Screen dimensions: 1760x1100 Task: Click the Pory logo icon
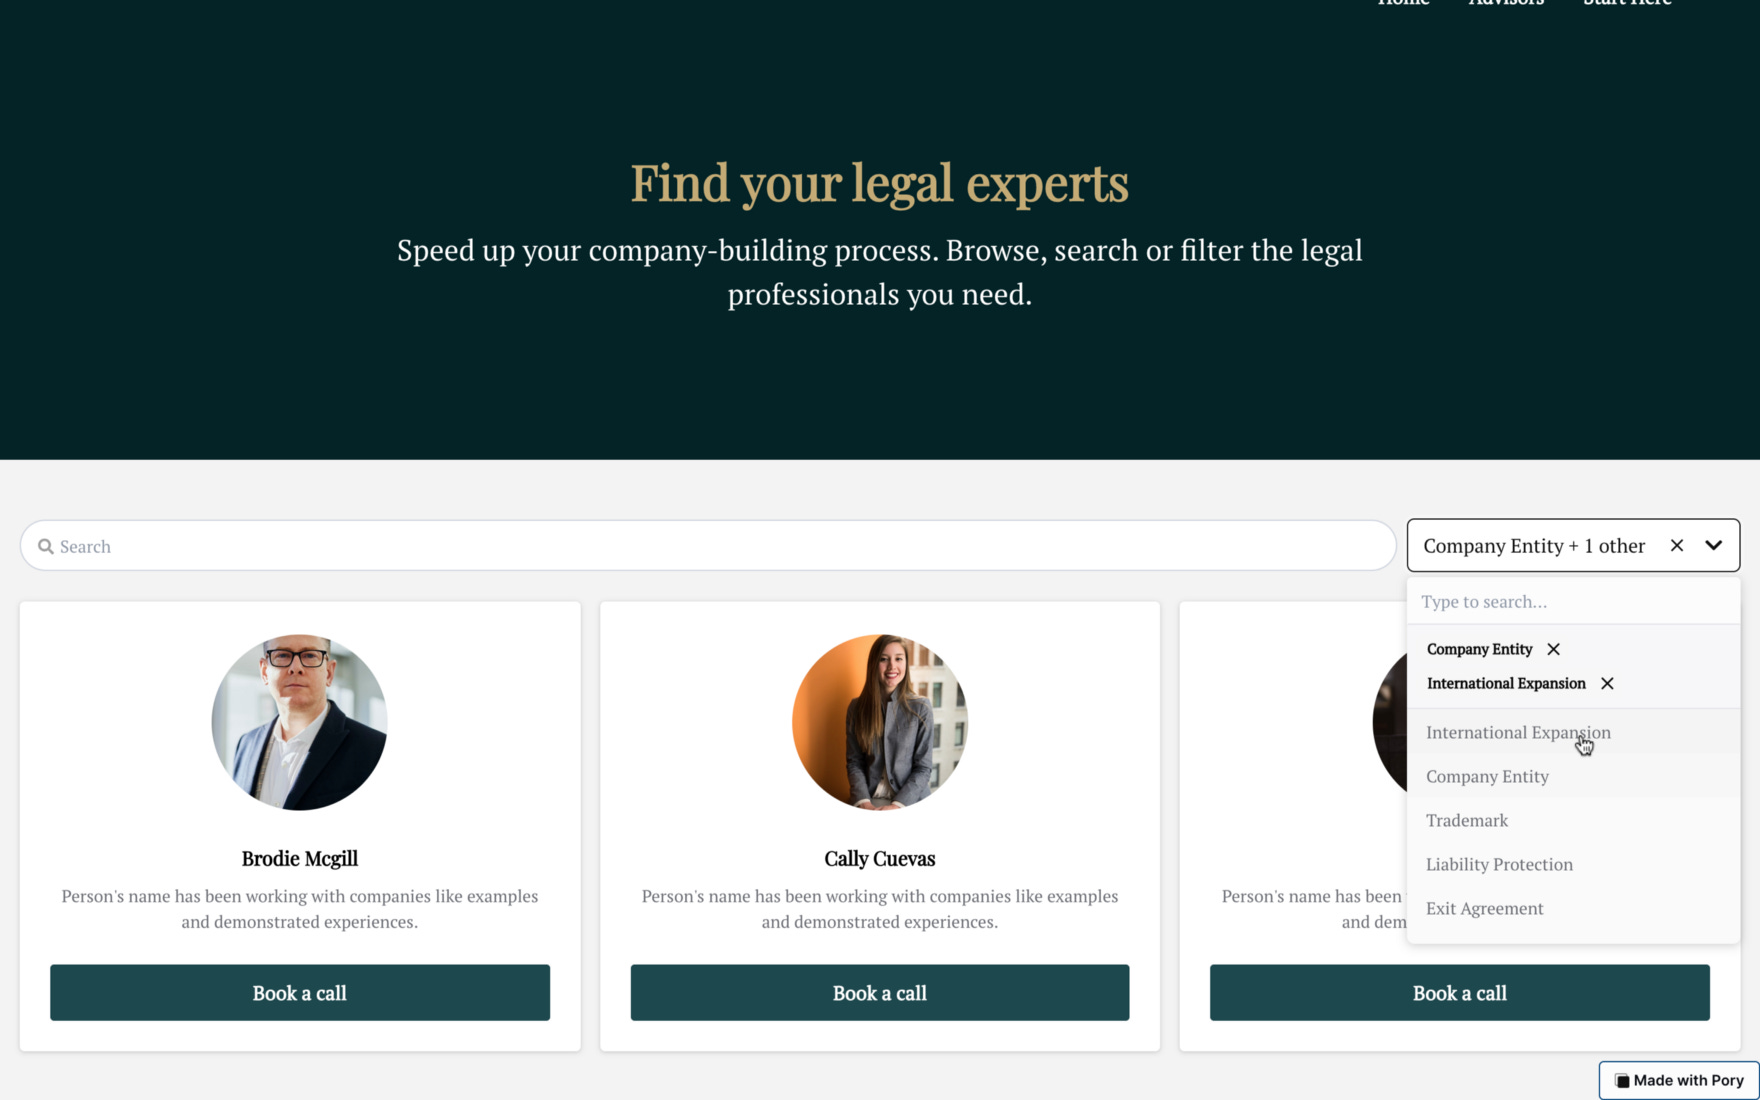1622,1081
